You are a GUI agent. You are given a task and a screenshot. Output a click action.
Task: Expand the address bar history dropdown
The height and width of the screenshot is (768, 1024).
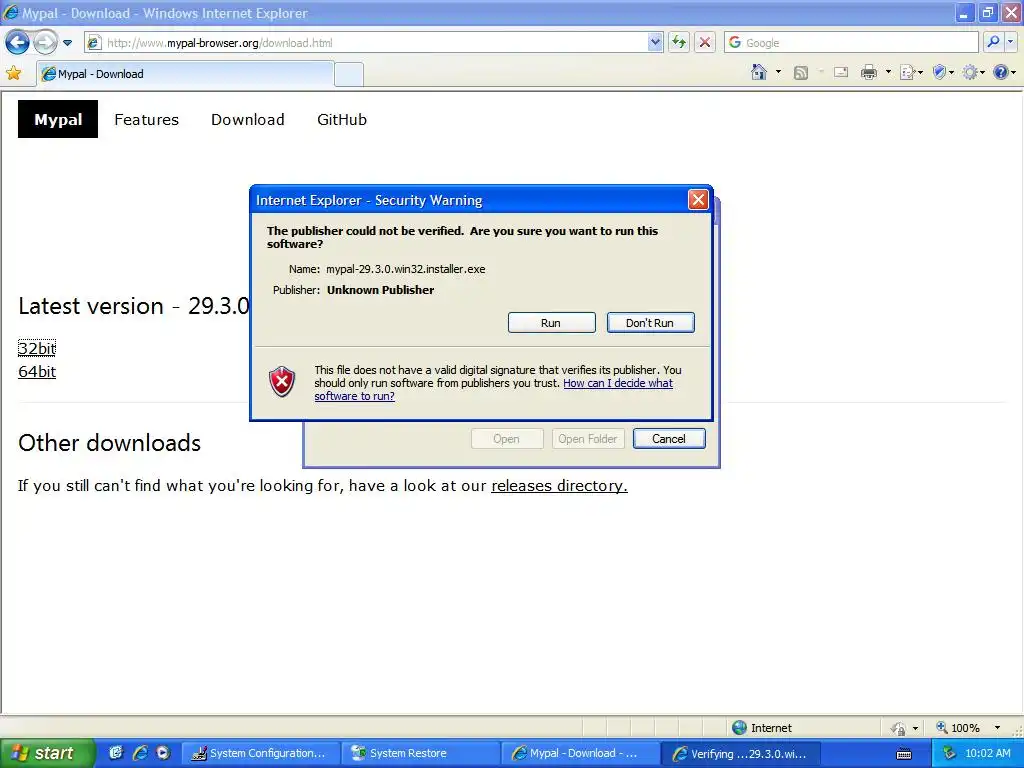click(656, 42)
